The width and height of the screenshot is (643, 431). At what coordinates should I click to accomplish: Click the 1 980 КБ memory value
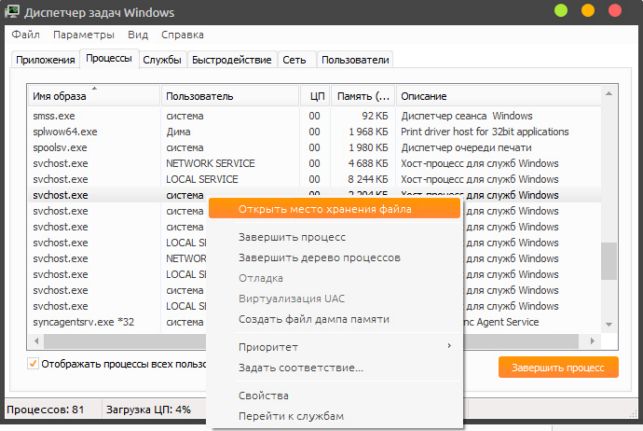point(368,148)
